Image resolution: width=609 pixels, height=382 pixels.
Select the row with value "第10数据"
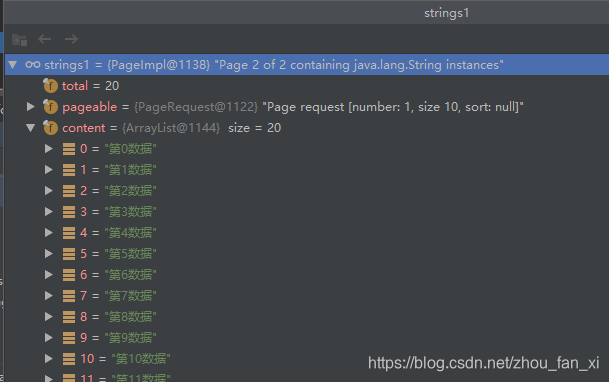307,358
